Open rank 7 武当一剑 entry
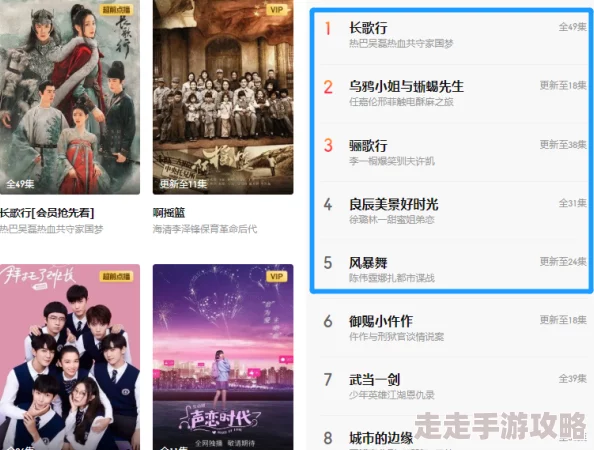This screenshot has height=450, width=594. click(453, 386)
